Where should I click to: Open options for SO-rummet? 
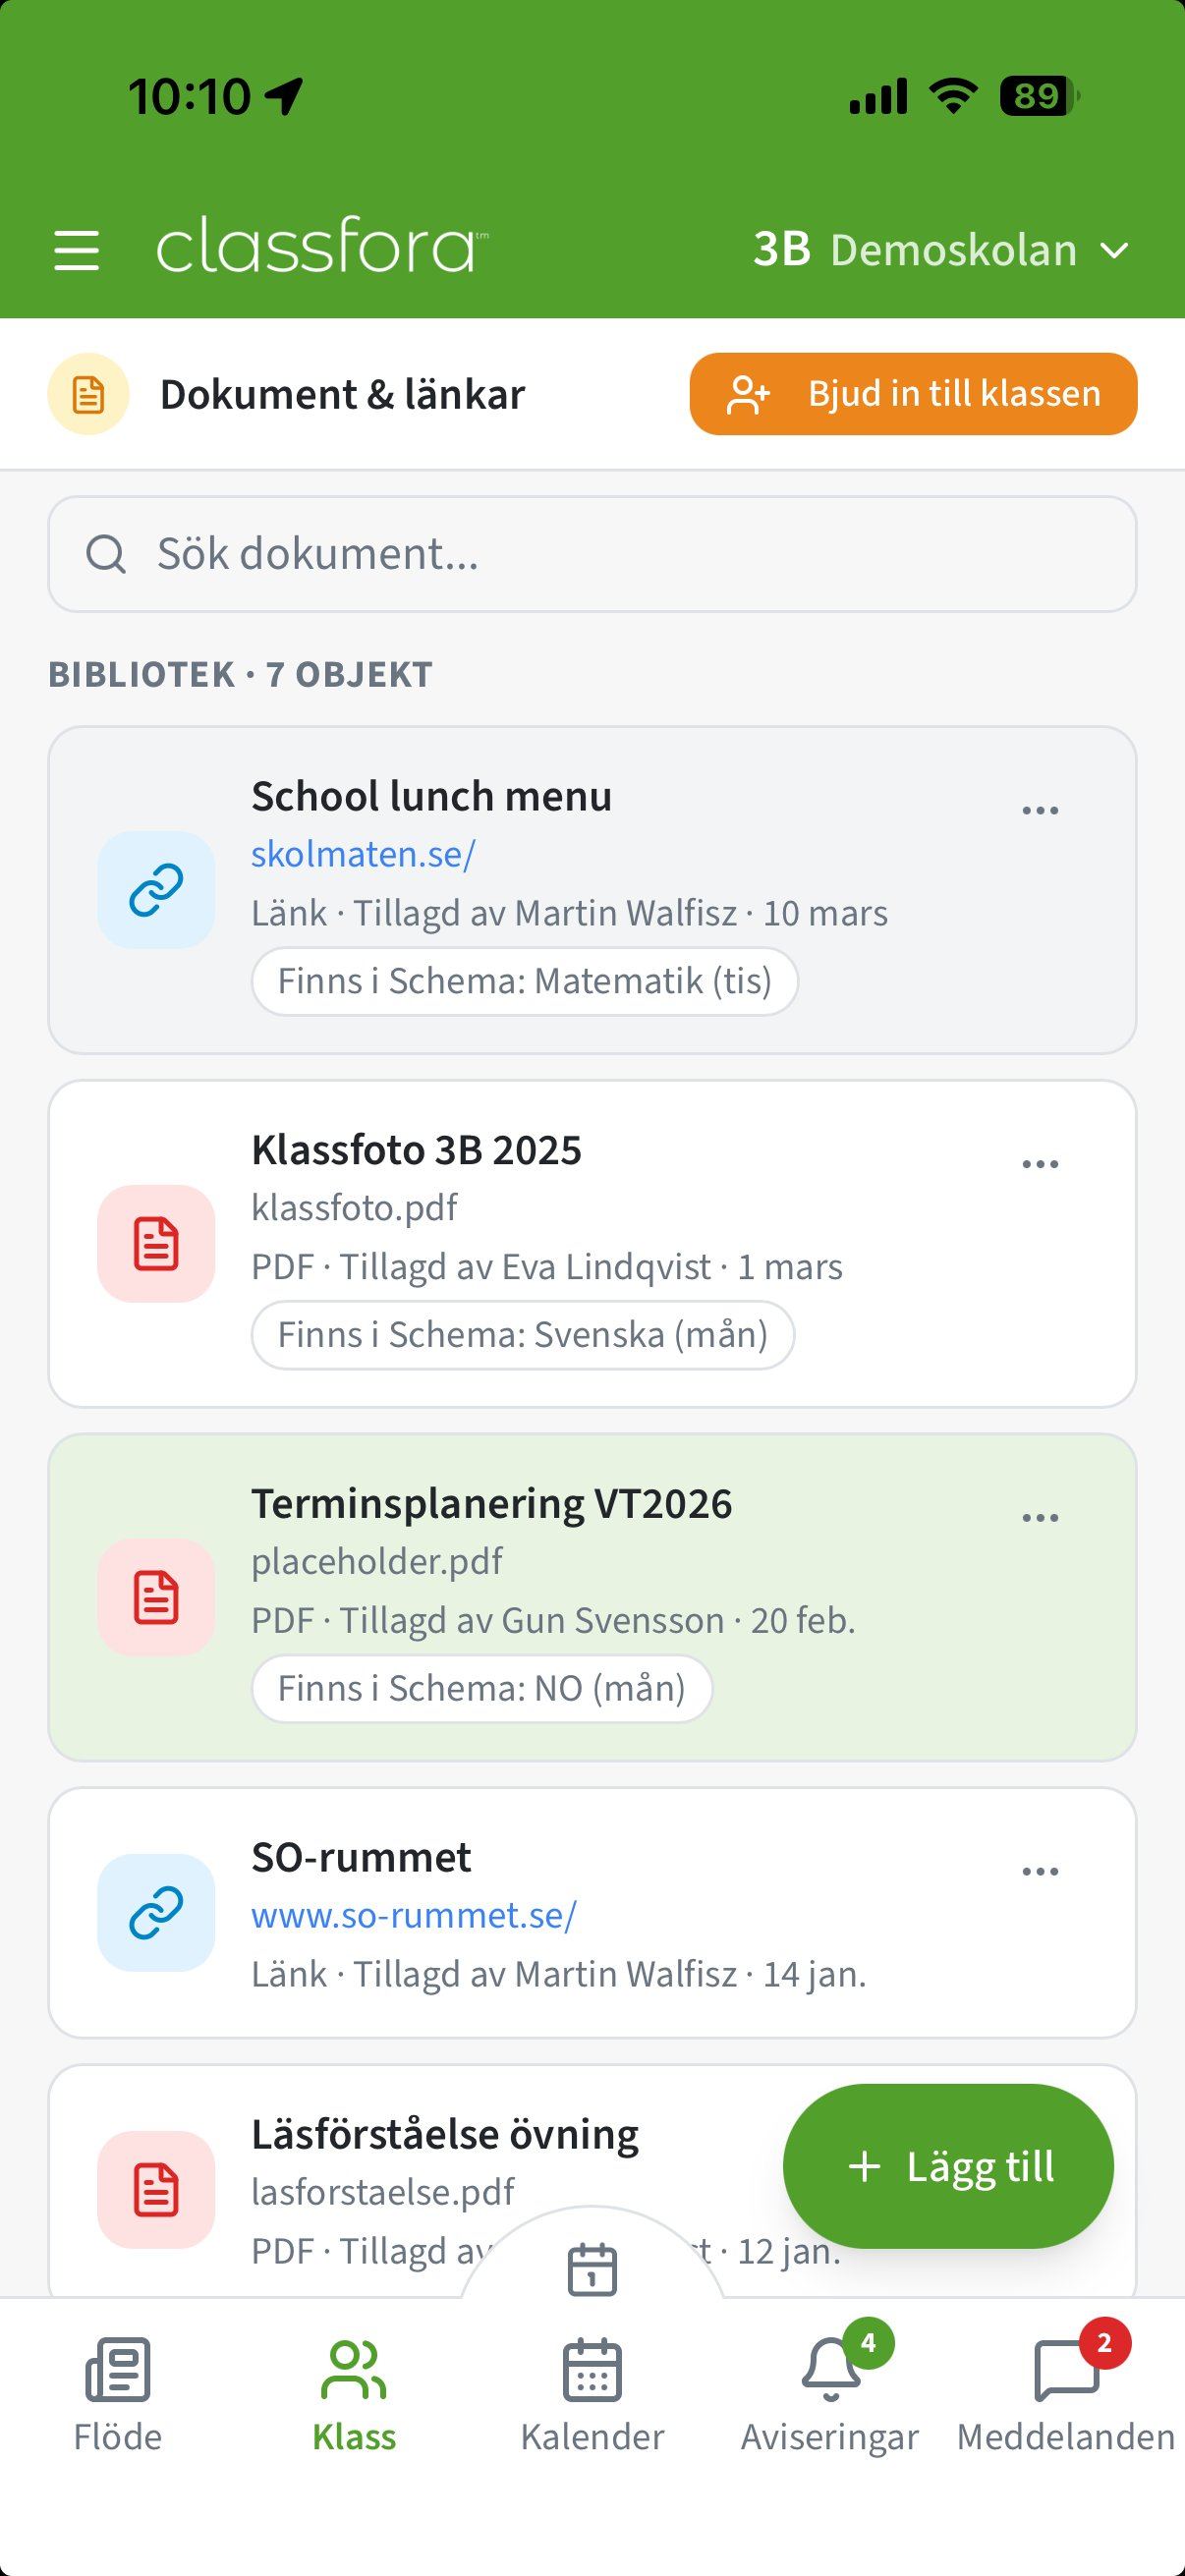(x=1040, y=1871)
